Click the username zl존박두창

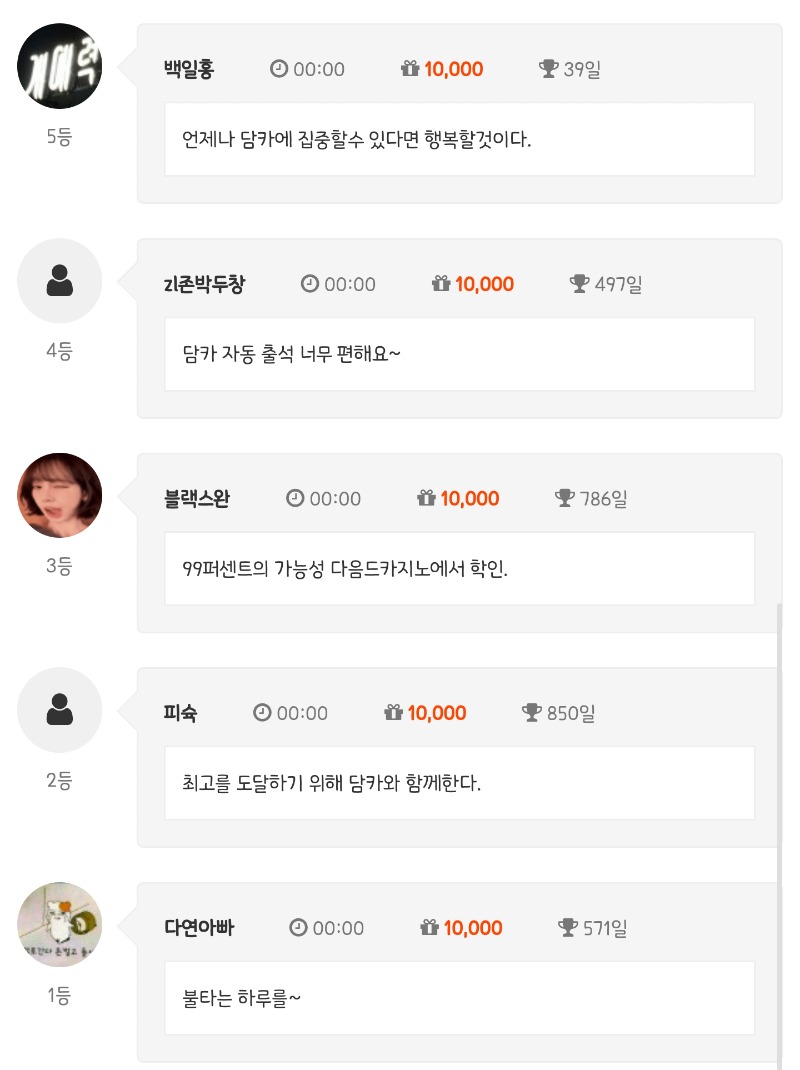point(204,284)
